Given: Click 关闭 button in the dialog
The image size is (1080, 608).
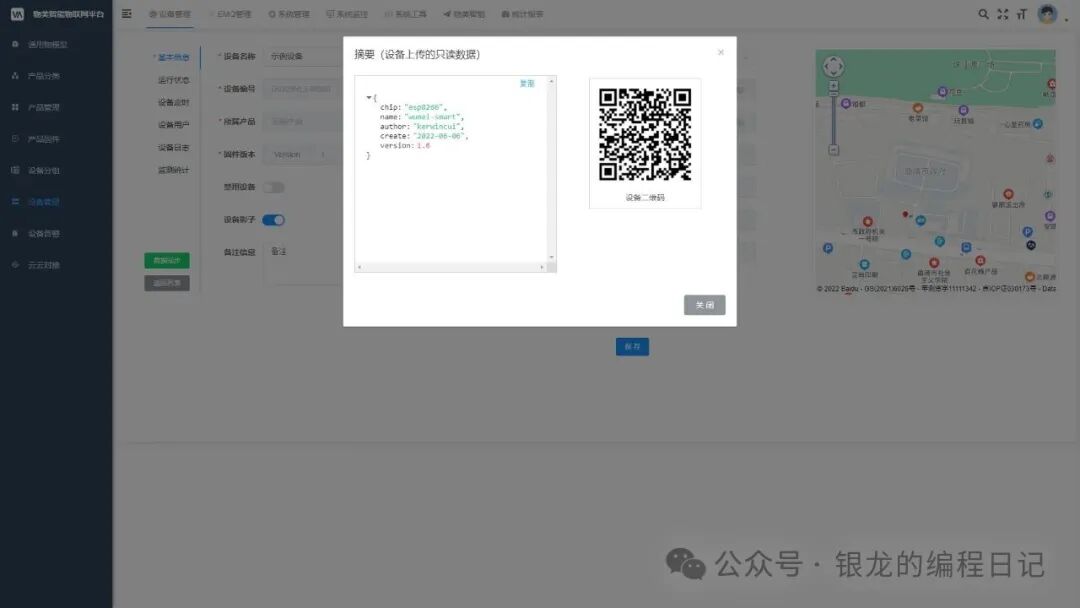Looking at the screenshot, I should pyautogui.click(x=705, y=305).
